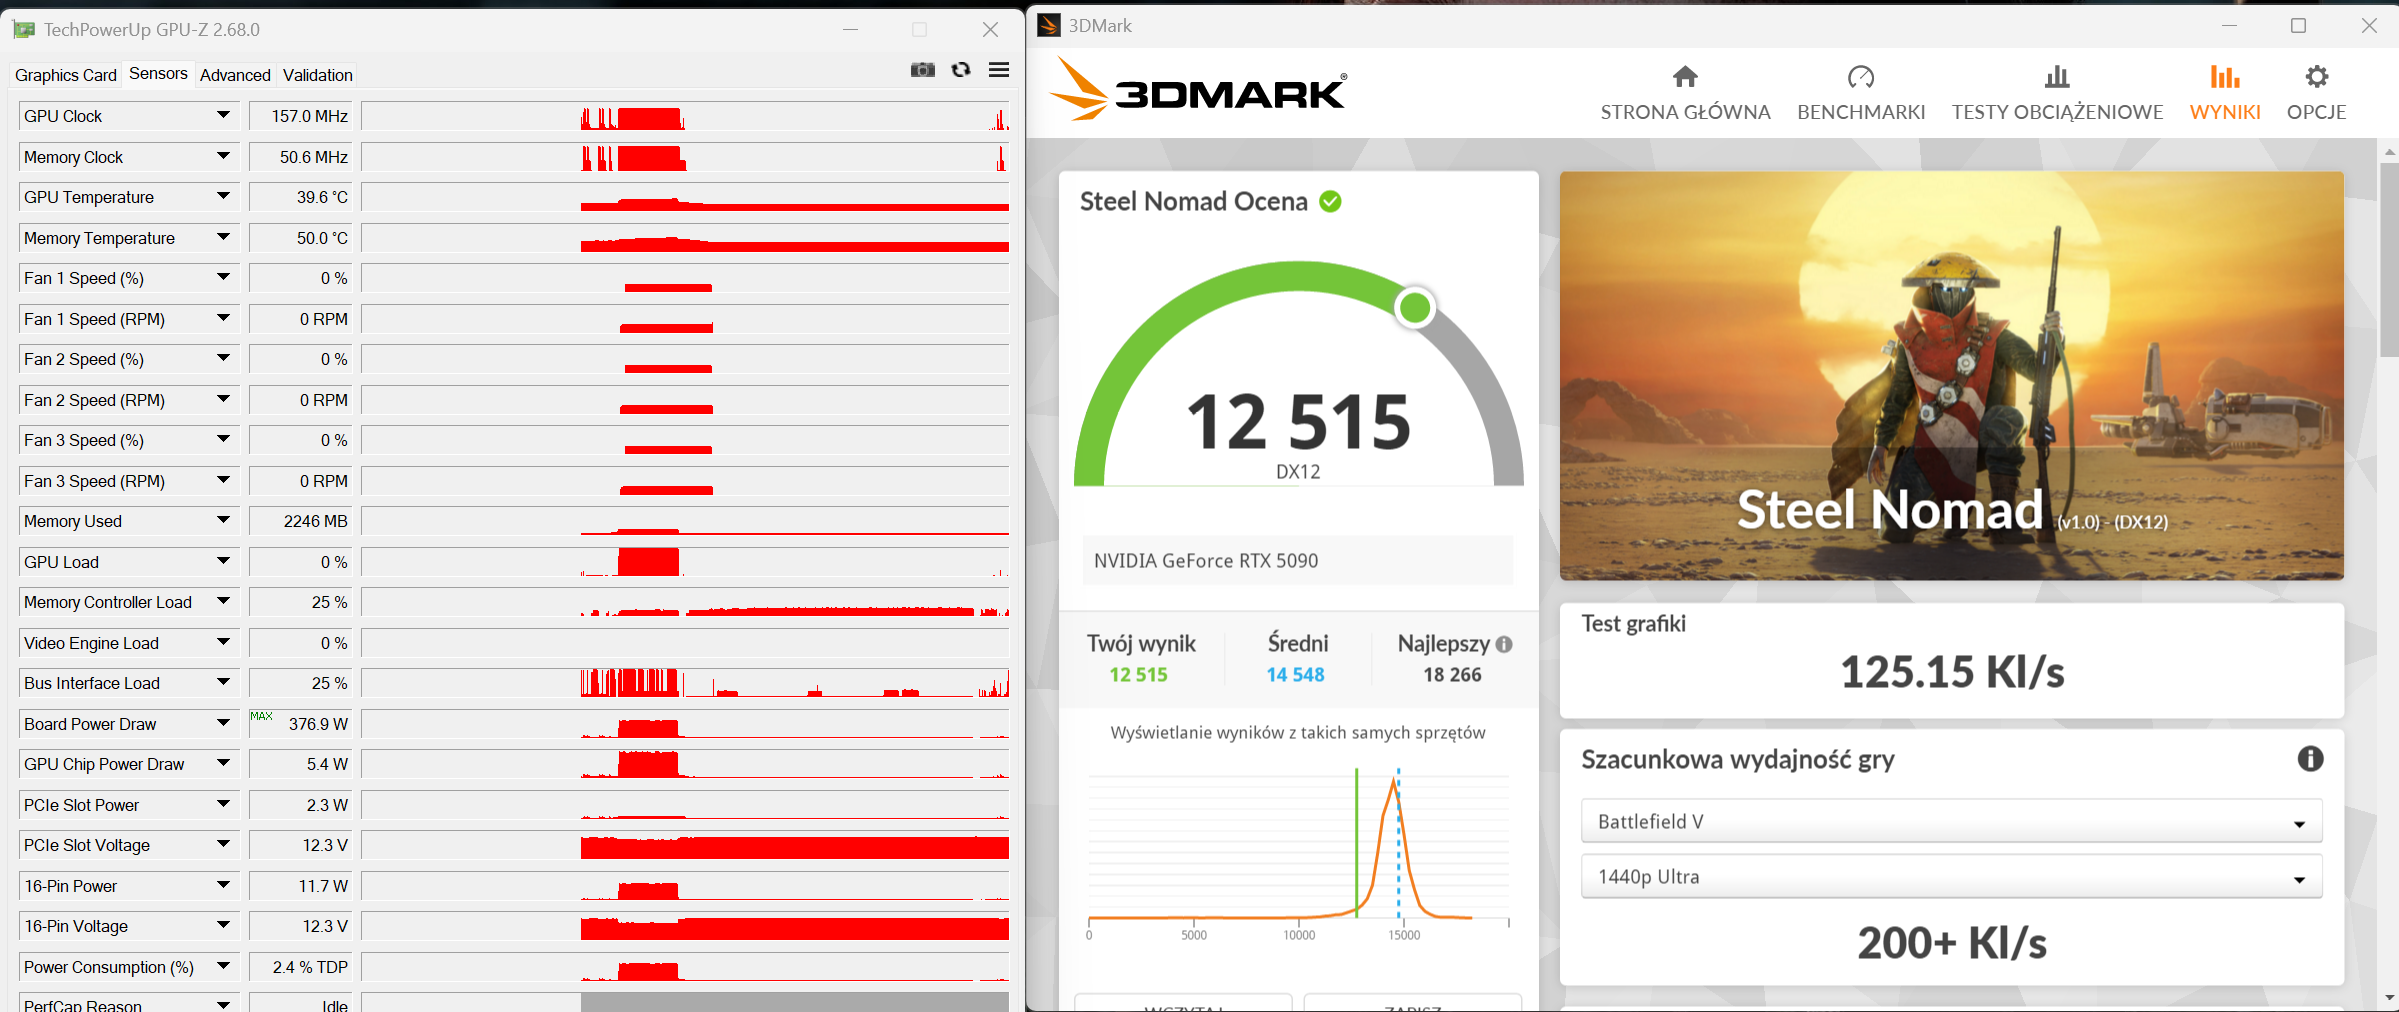
Task: Click the NVIDIA GeForce RTX 5090 label
Action: [x=1206, y=561]
